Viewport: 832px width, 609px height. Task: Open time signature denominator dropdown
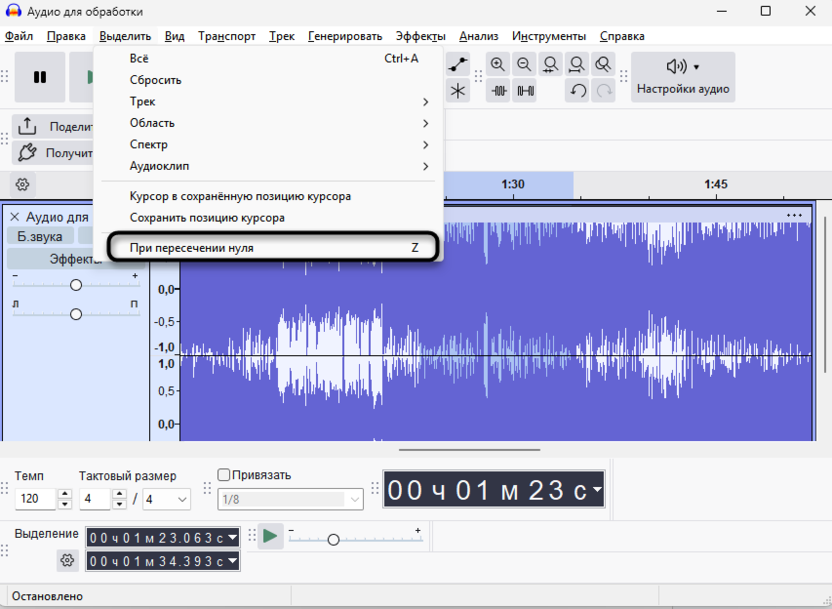click(167, 499)
